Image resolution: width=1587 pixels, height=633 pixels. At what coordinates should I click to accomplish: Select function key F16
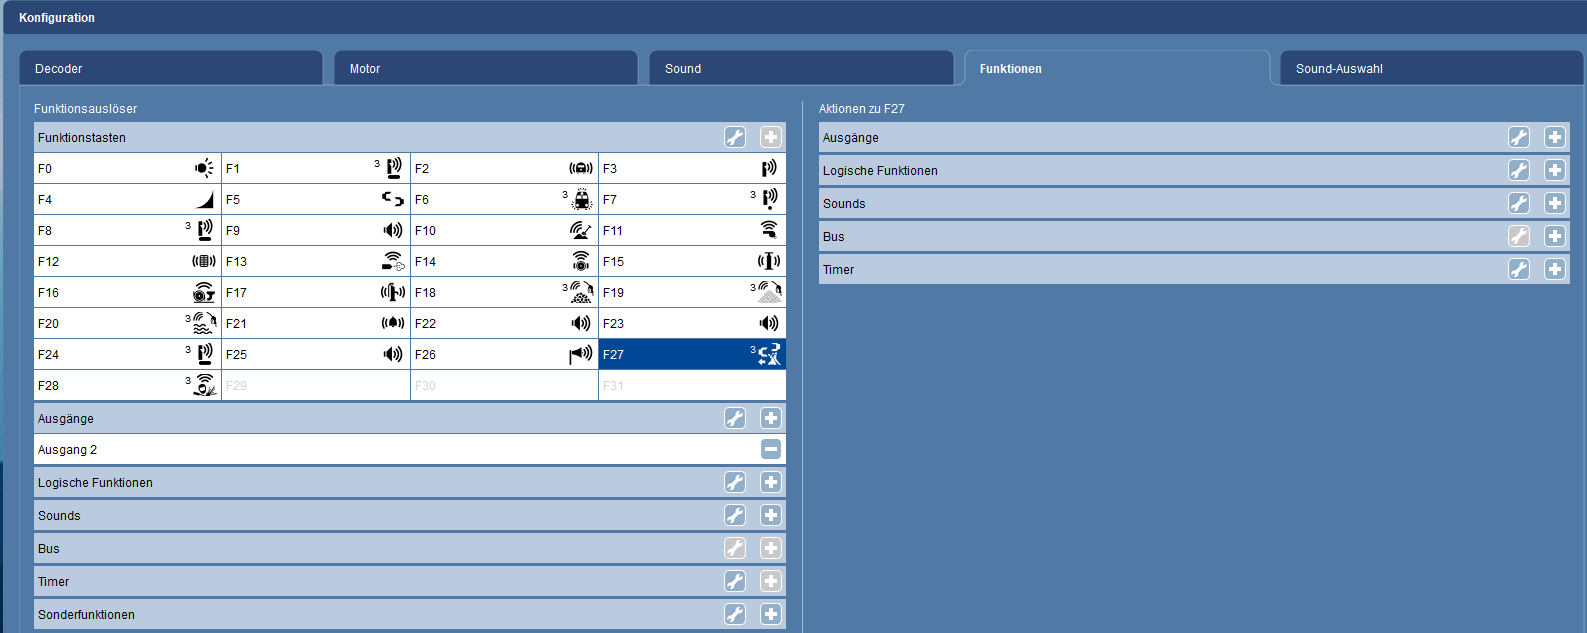click(127, 293)
